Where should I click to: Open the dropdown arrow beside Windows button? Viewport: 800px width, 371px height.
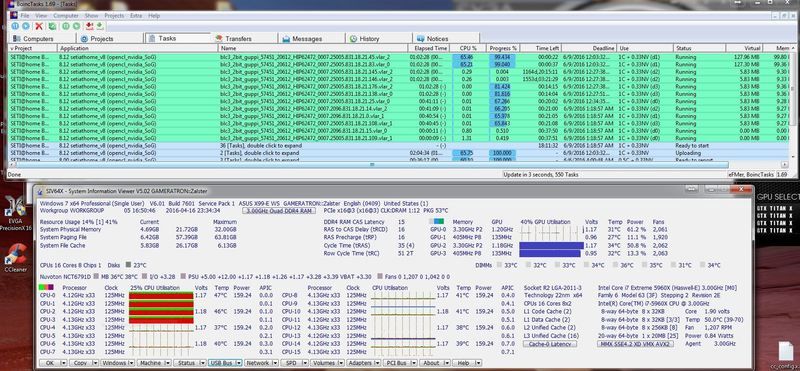[131, 363]
